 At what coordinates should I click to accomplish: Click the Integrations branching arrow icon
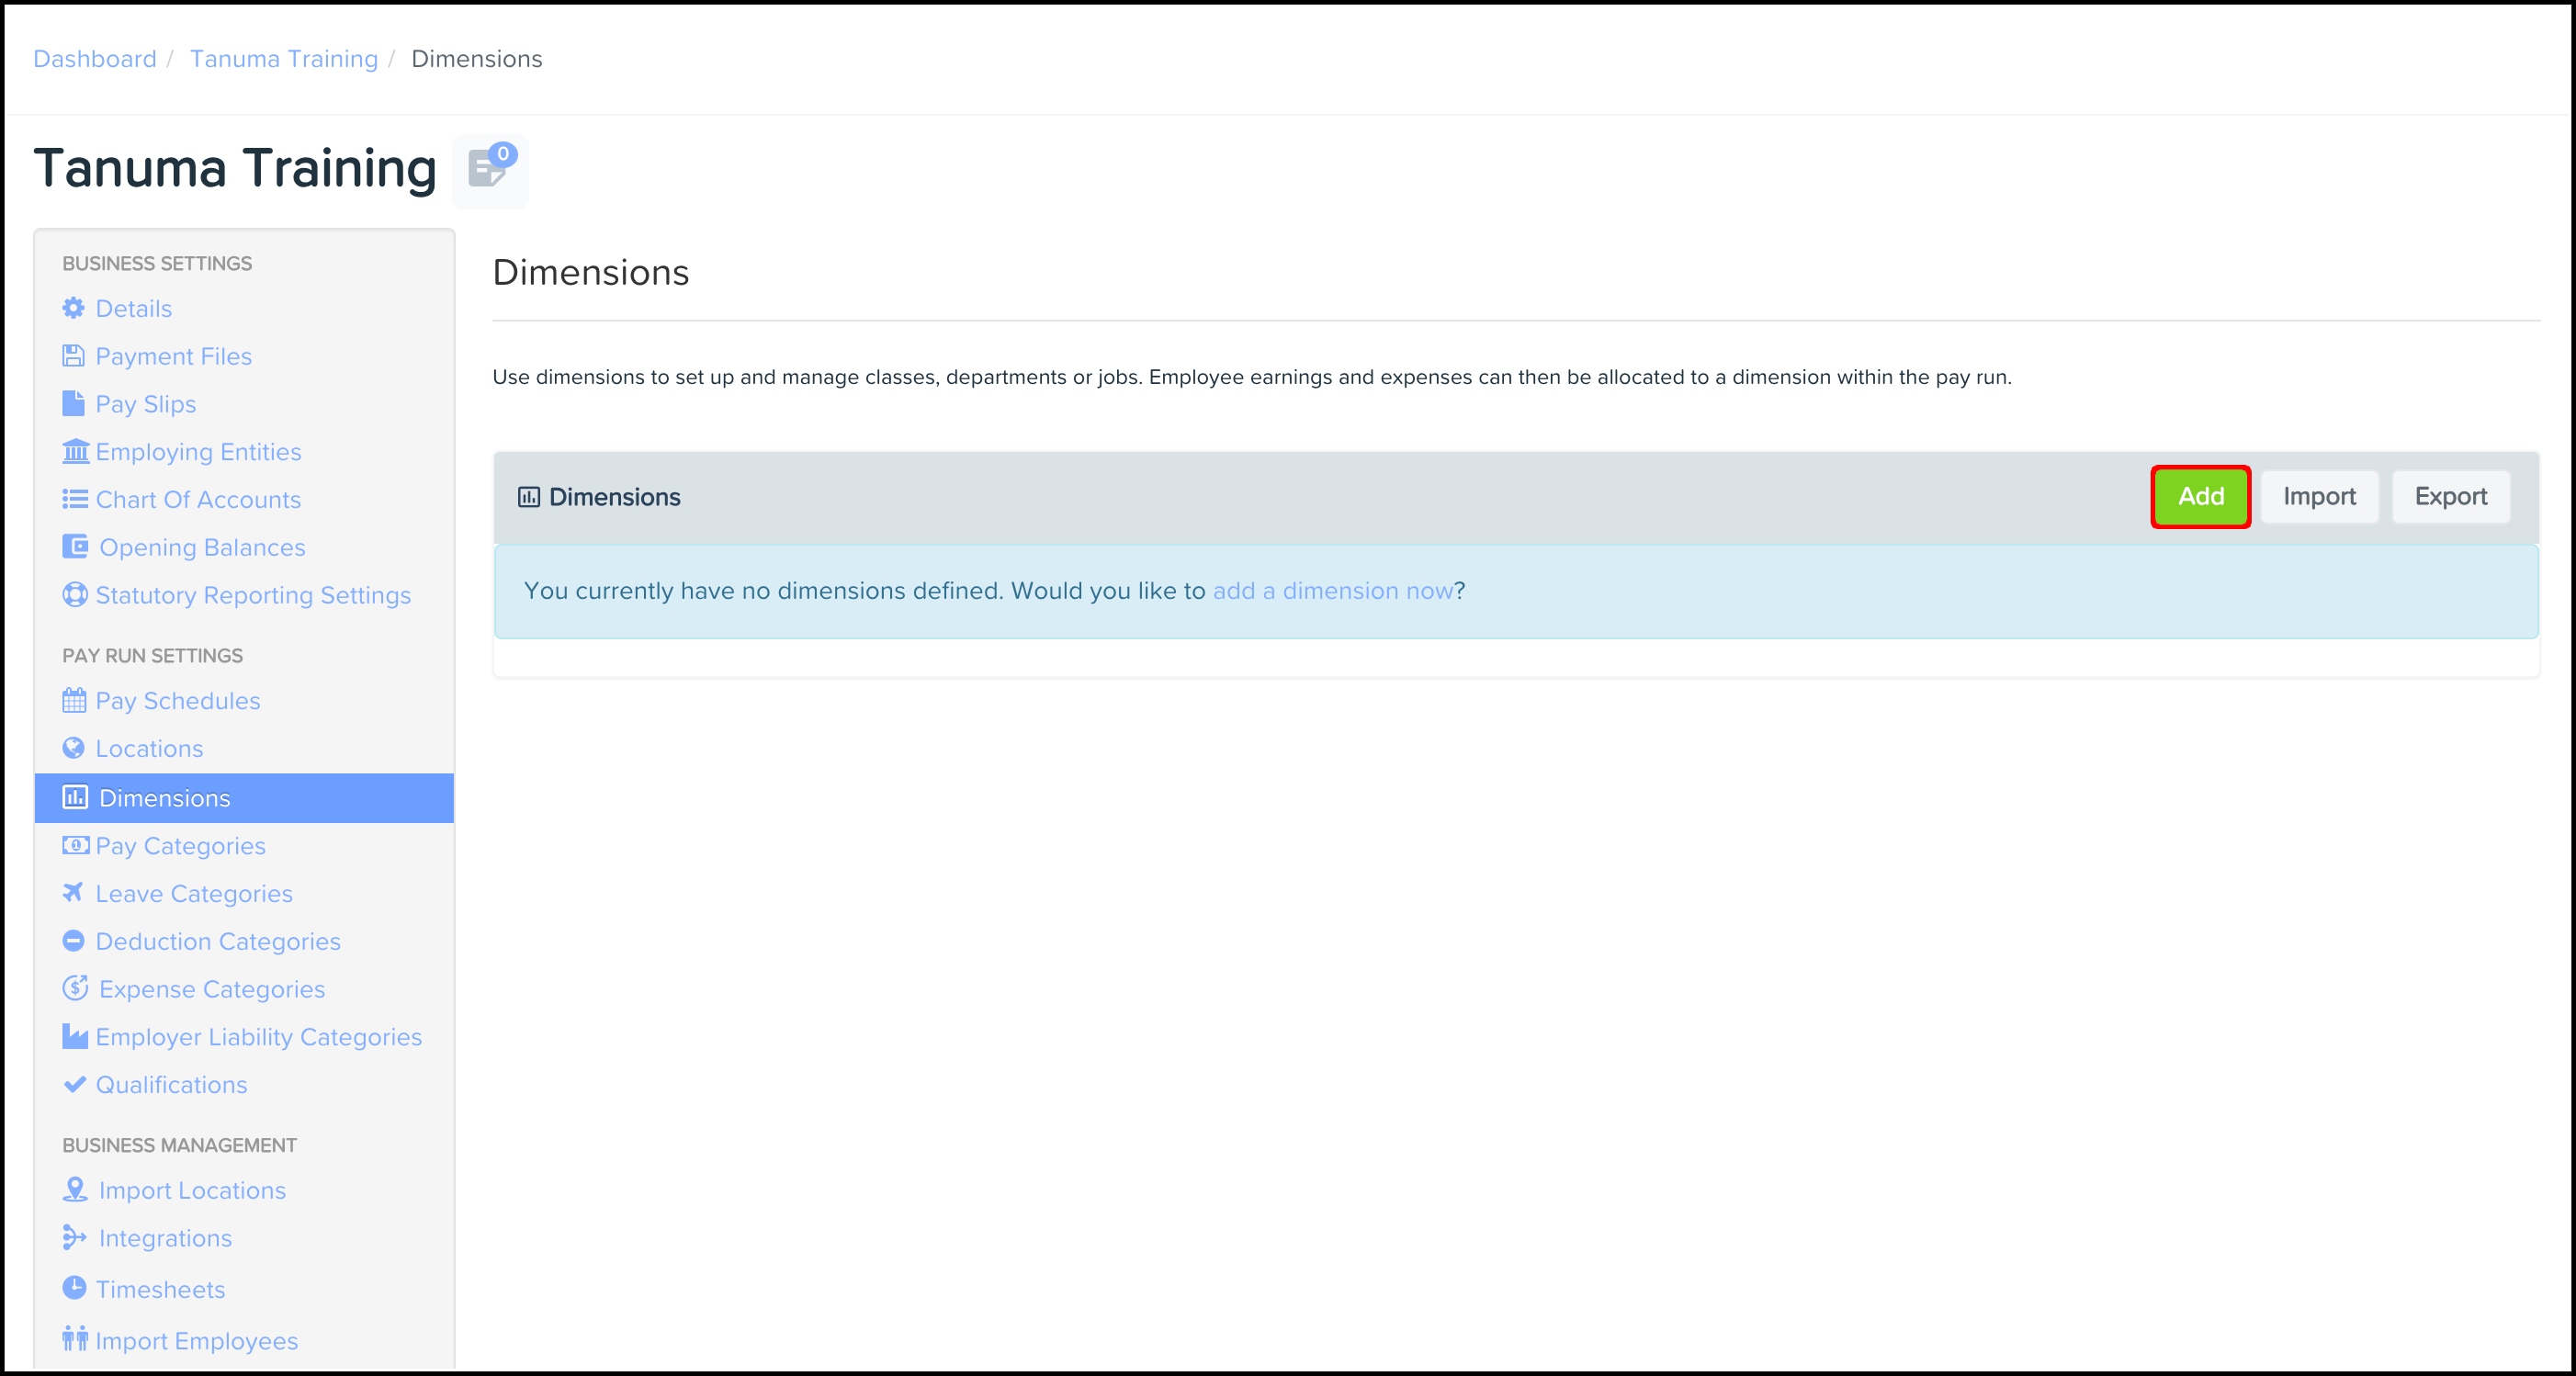pyautogui.click(x=75, y=1237)
